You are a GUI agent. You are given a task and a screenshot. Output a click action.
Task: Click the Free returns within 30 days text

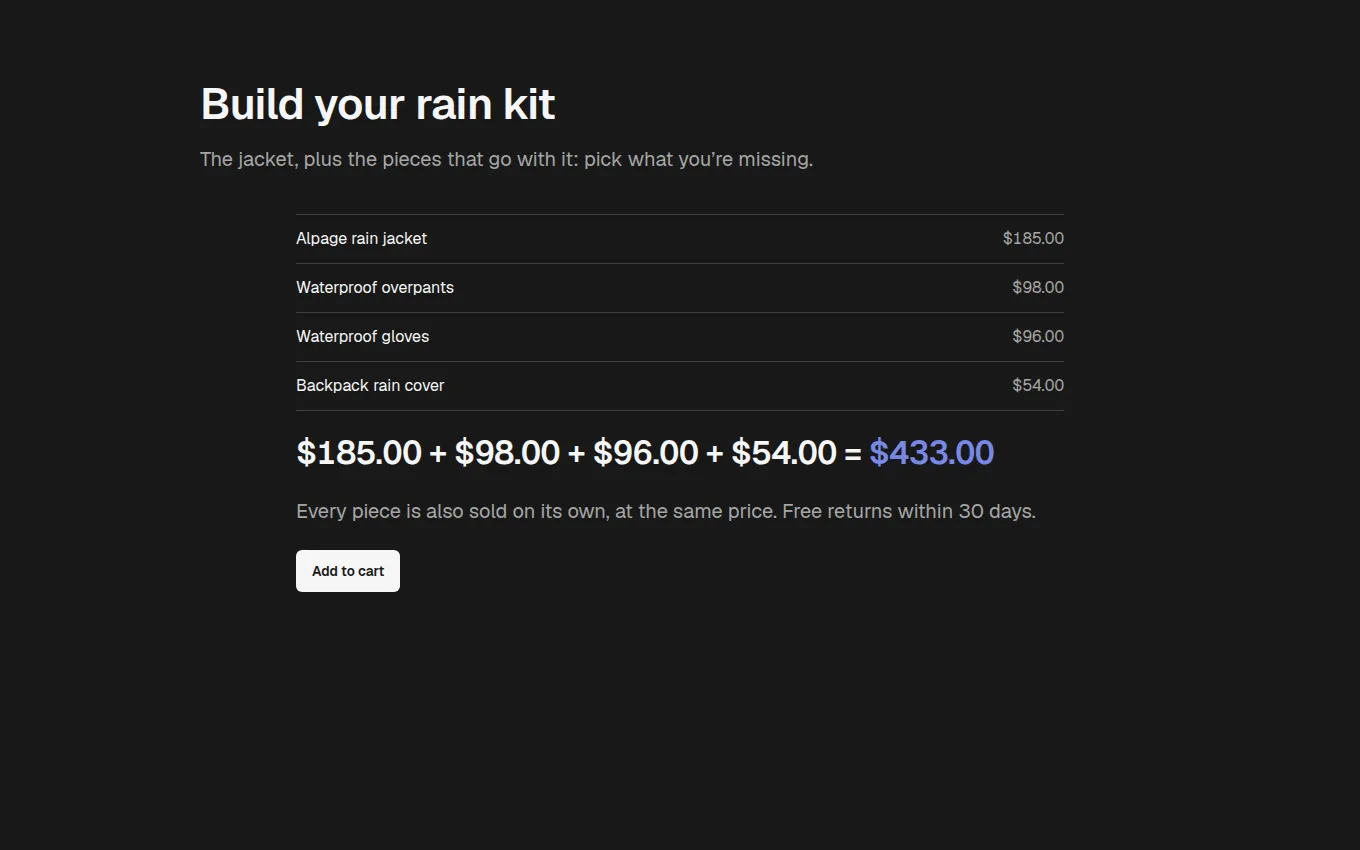point(909,512)
